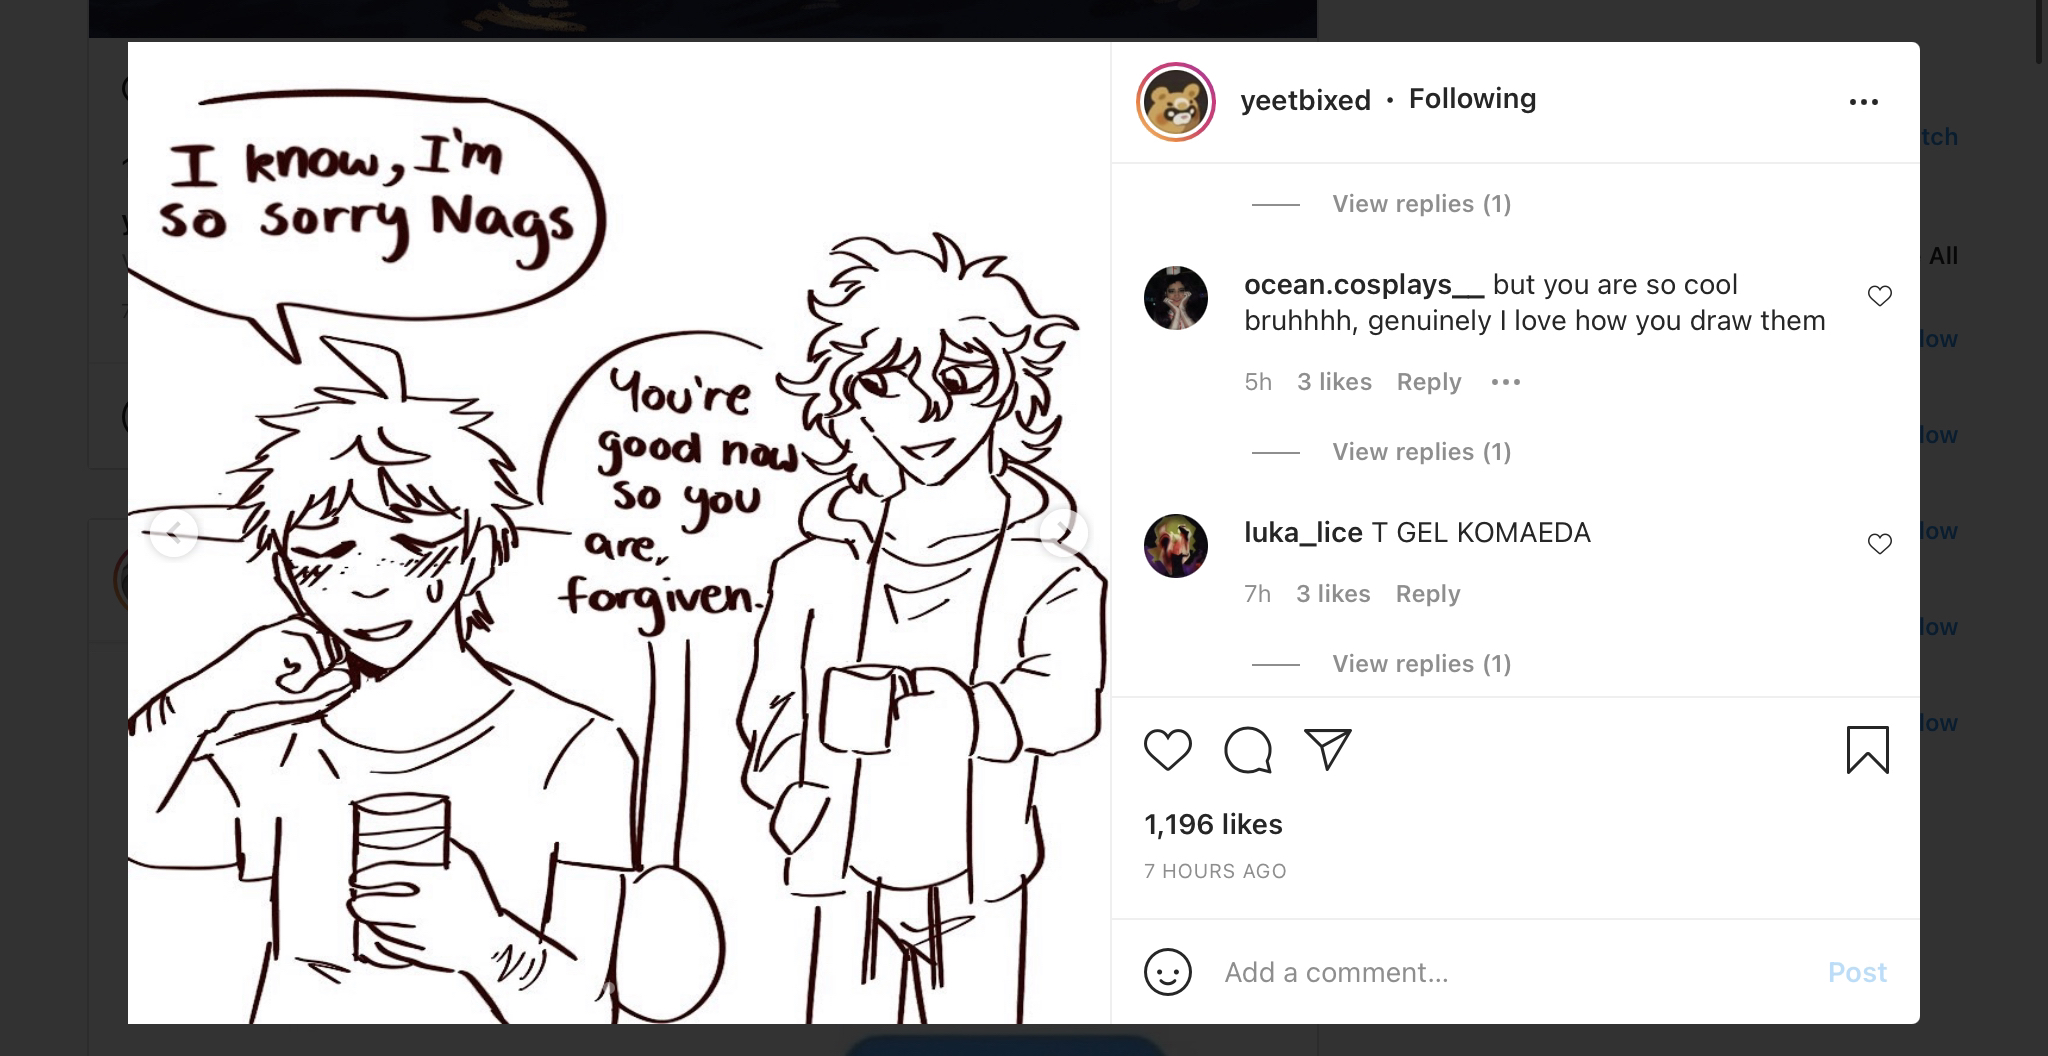The image size is (2048, 1056).
Task: Open the emoji picker smiley icon
Action: pos(1167,972)
